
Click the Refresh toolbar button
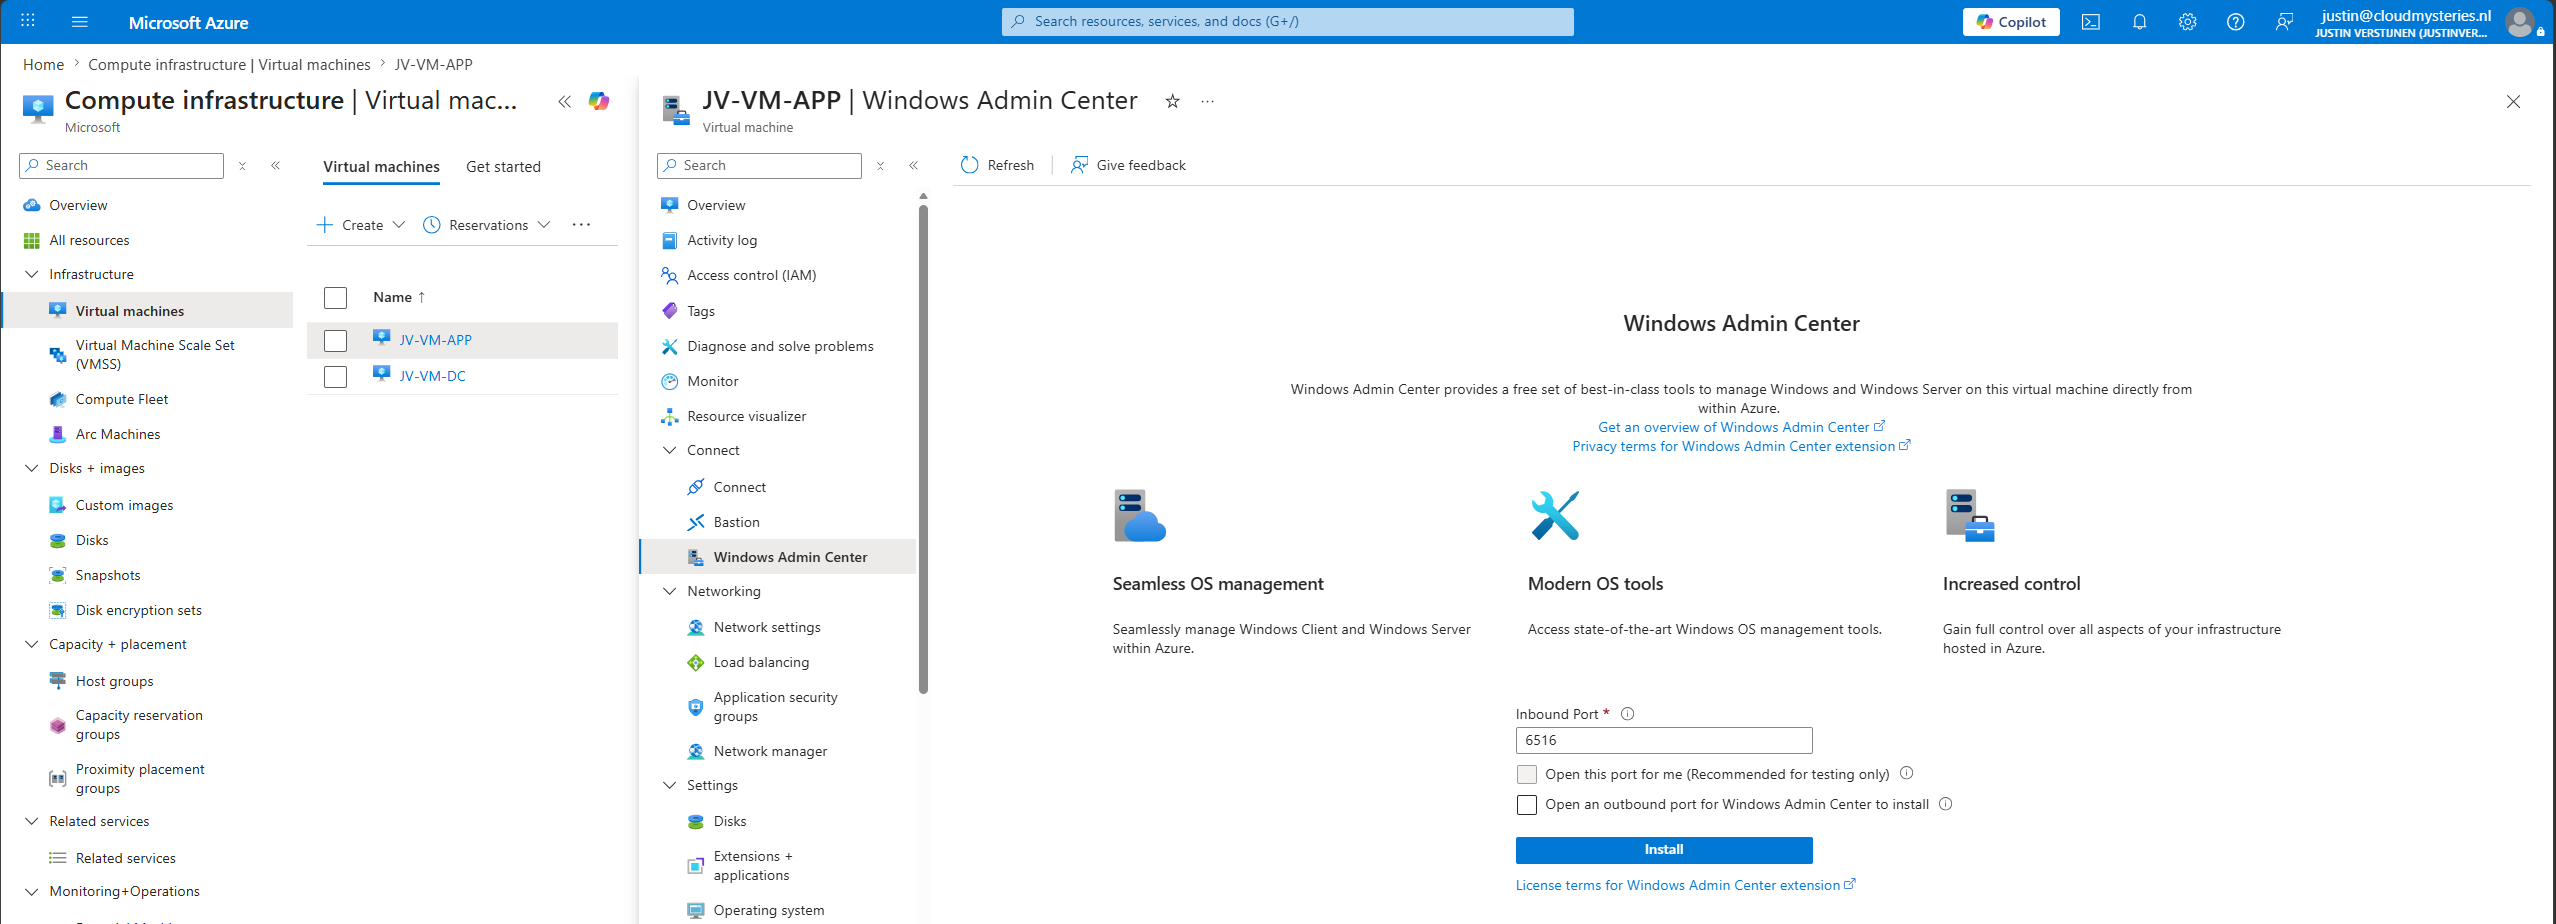[997, 165]
